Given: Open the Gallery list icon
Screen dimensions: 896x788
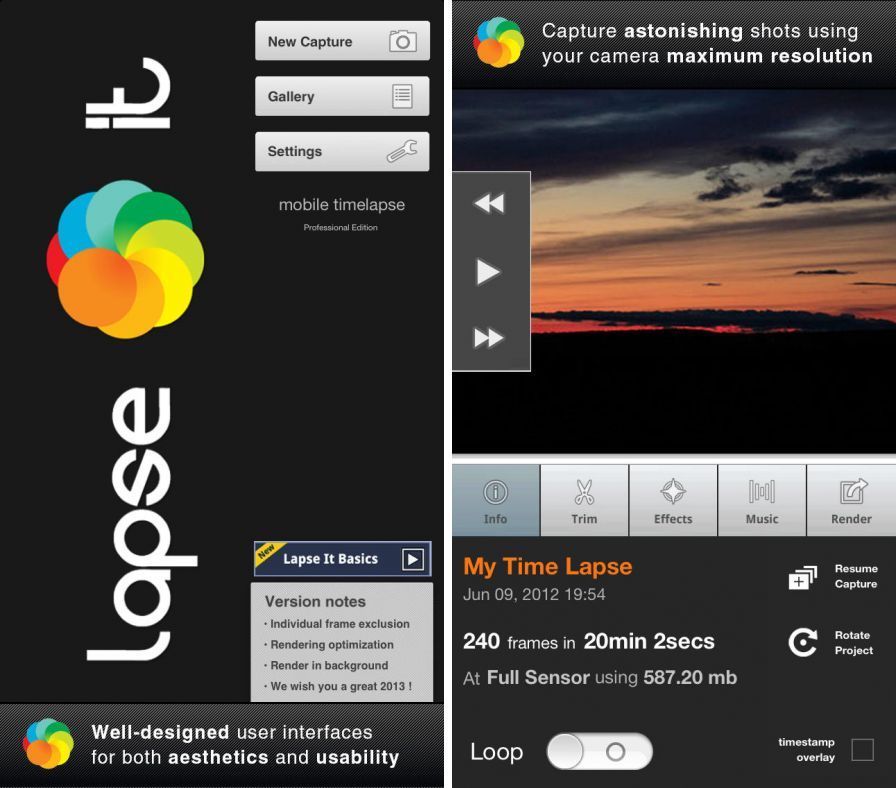Looking at the screenshot, I should (x=402, y=96).
